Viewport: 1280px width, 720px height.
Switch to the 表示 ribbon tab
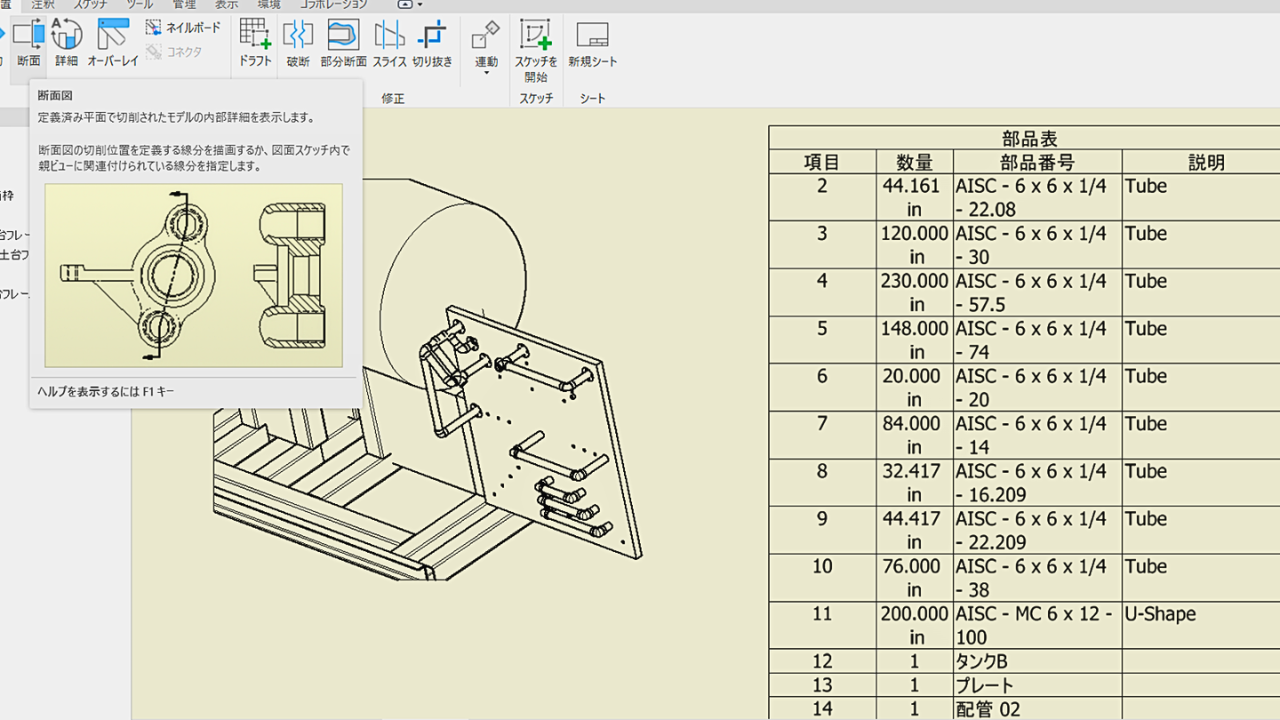(227, 4)
